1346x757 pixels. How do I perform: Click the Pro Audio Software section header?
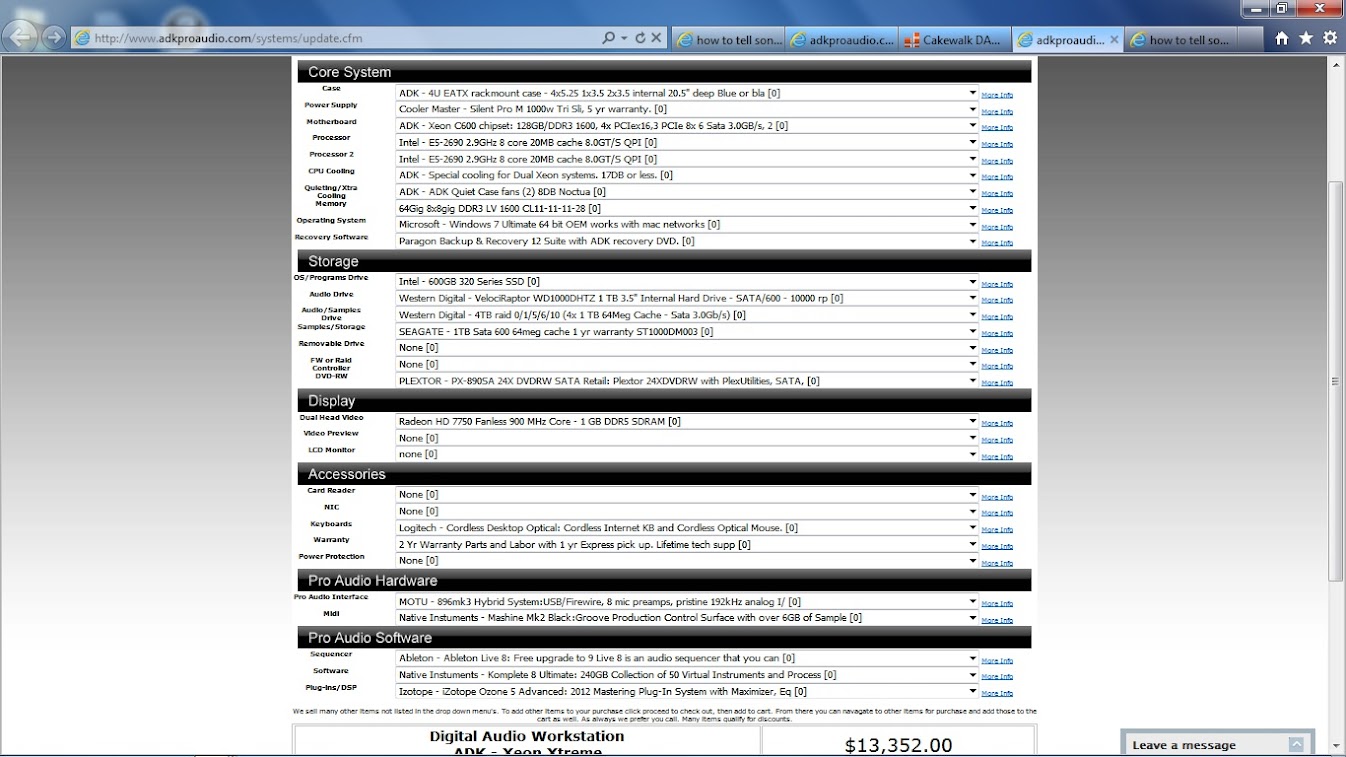tap(664, 637)
